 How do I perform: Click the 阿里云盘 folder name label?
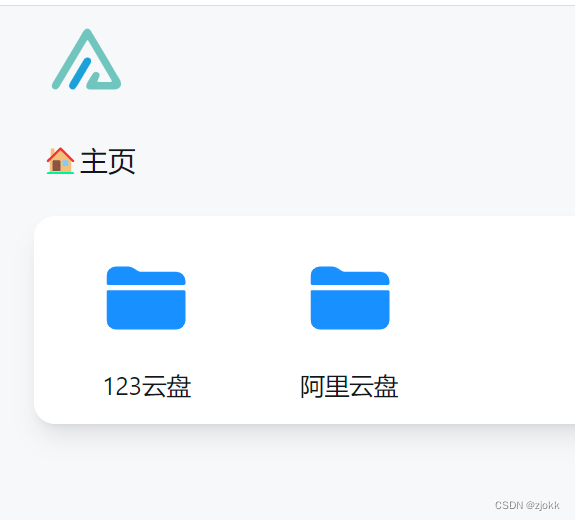coord(349,387)
